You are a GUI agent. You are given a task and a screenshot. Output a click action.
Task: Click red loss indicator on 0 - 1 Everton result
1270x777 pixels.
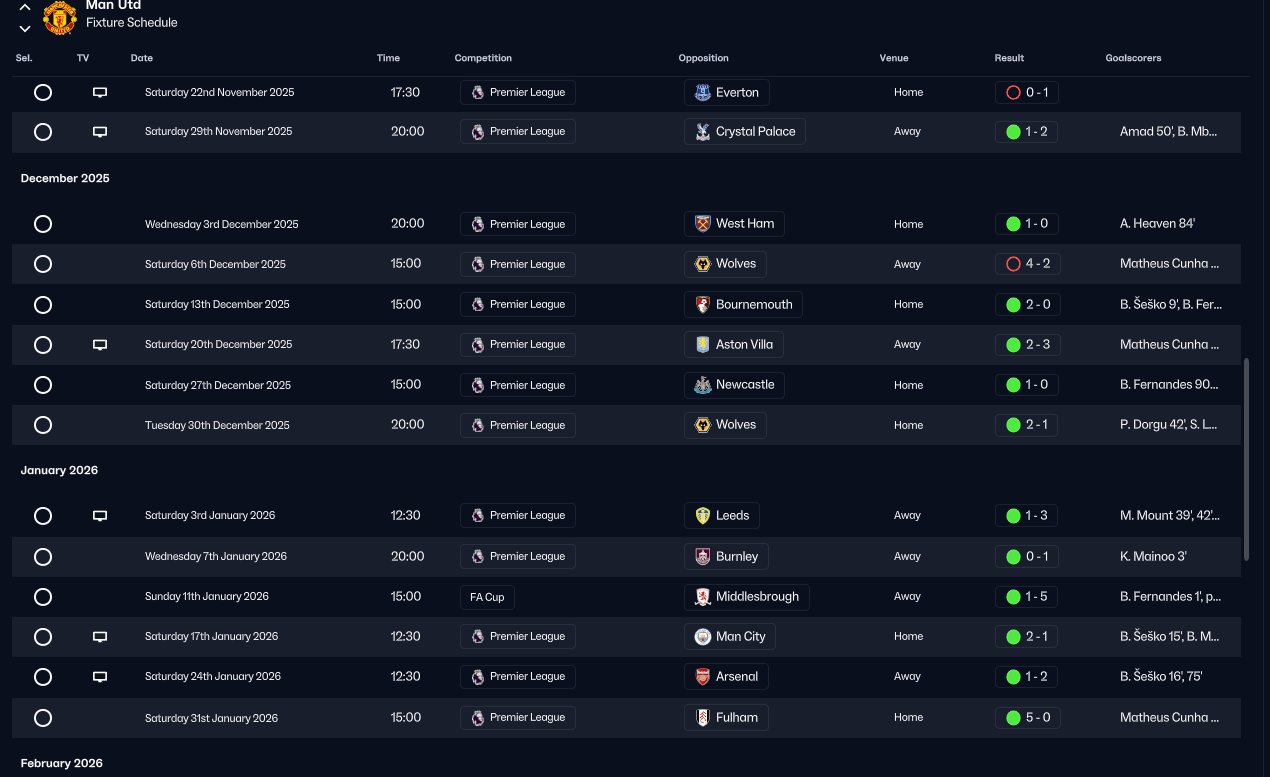[x=1013, y=93]
